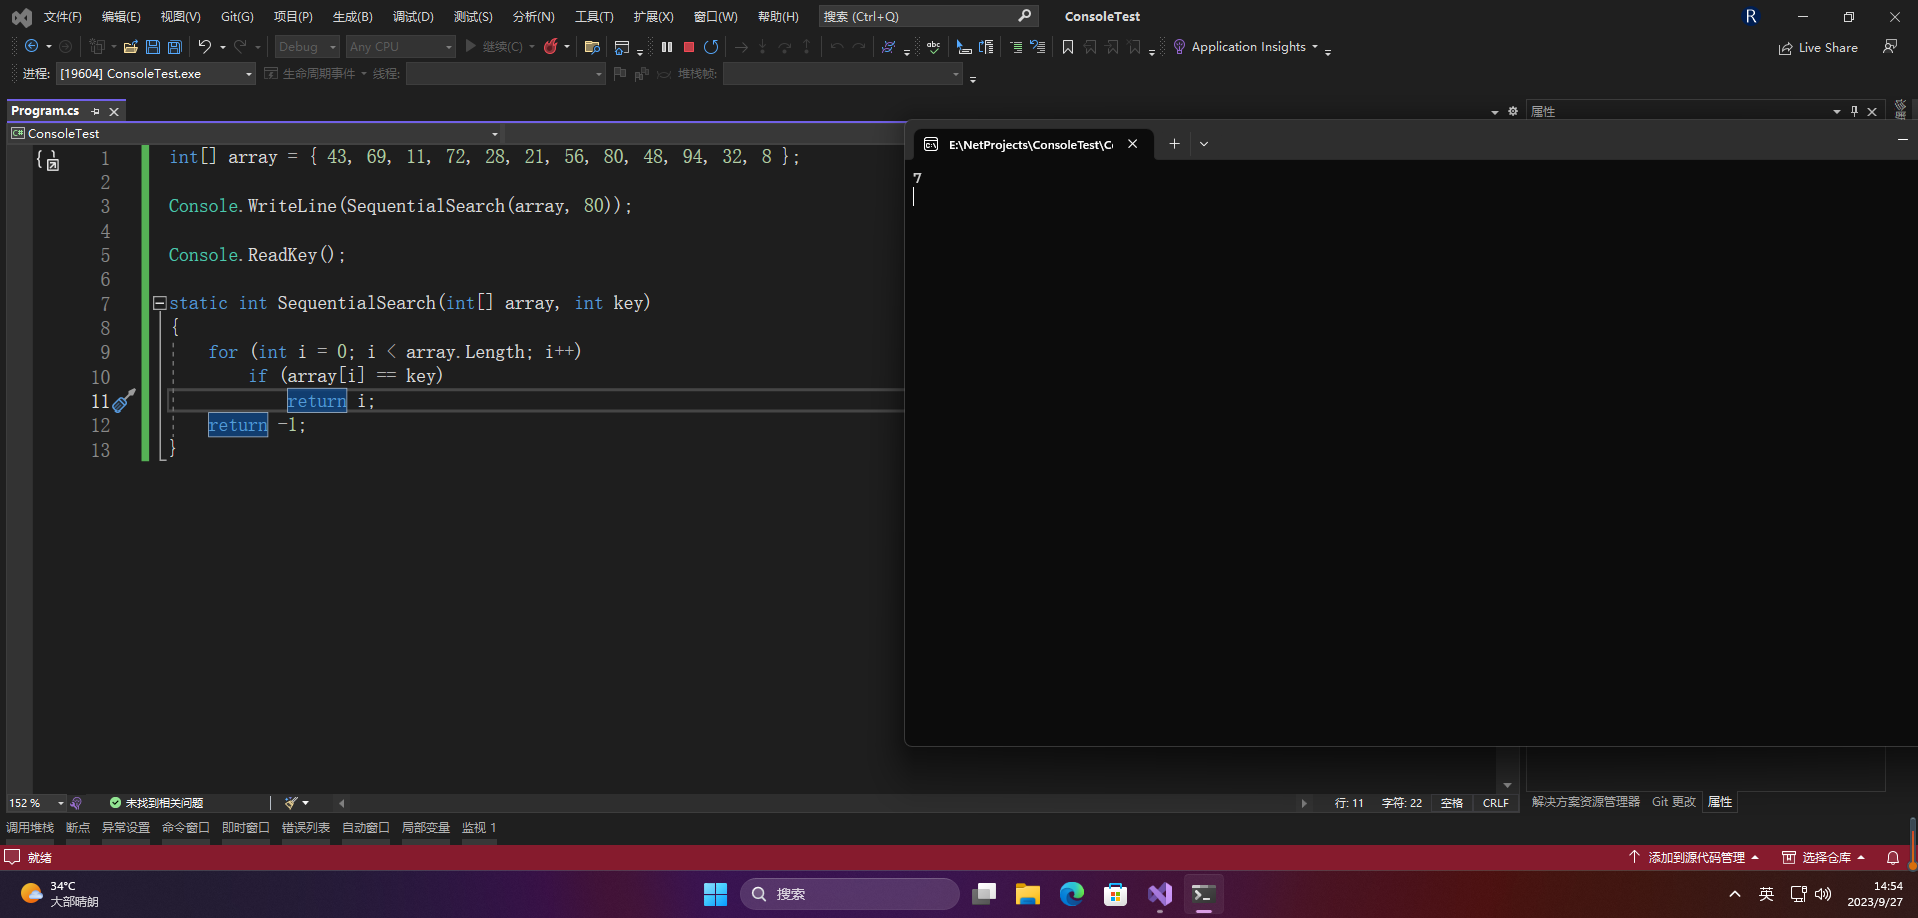1918x918 pixels.
Task: Click the Live Share button
Action: [x=1818, y=47]
